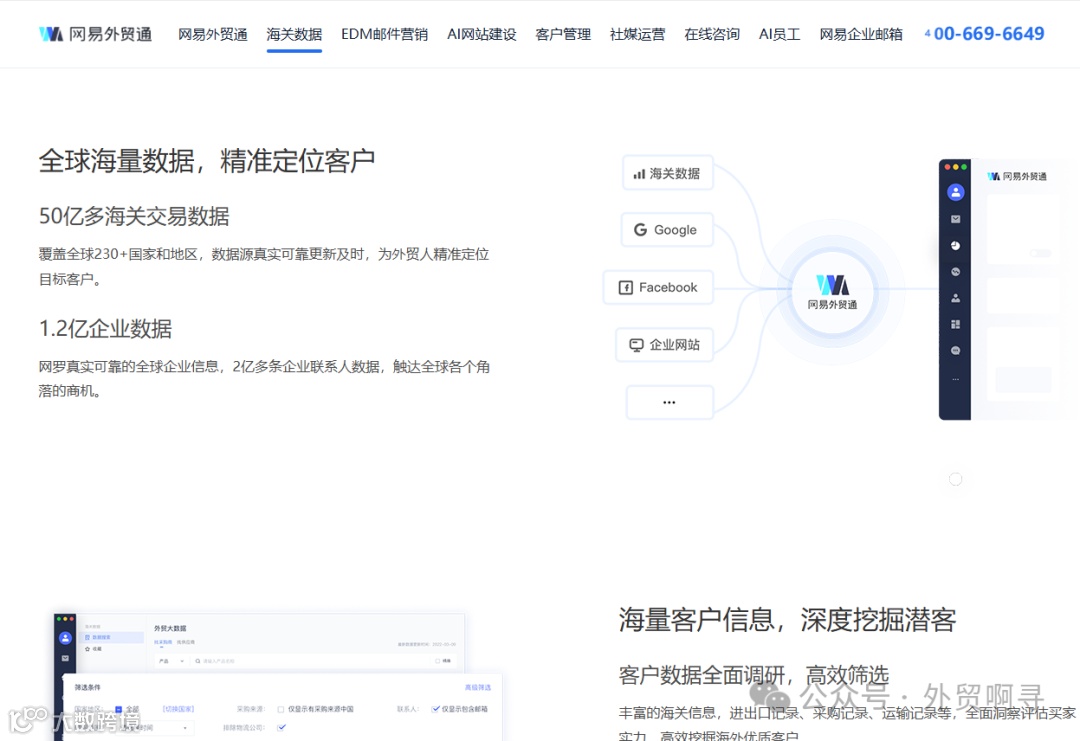Image resolution: width=1080 pixels, height=741 pixels.
Task: Open the AI员工 nav link
Action: click(x=779, y=34)
